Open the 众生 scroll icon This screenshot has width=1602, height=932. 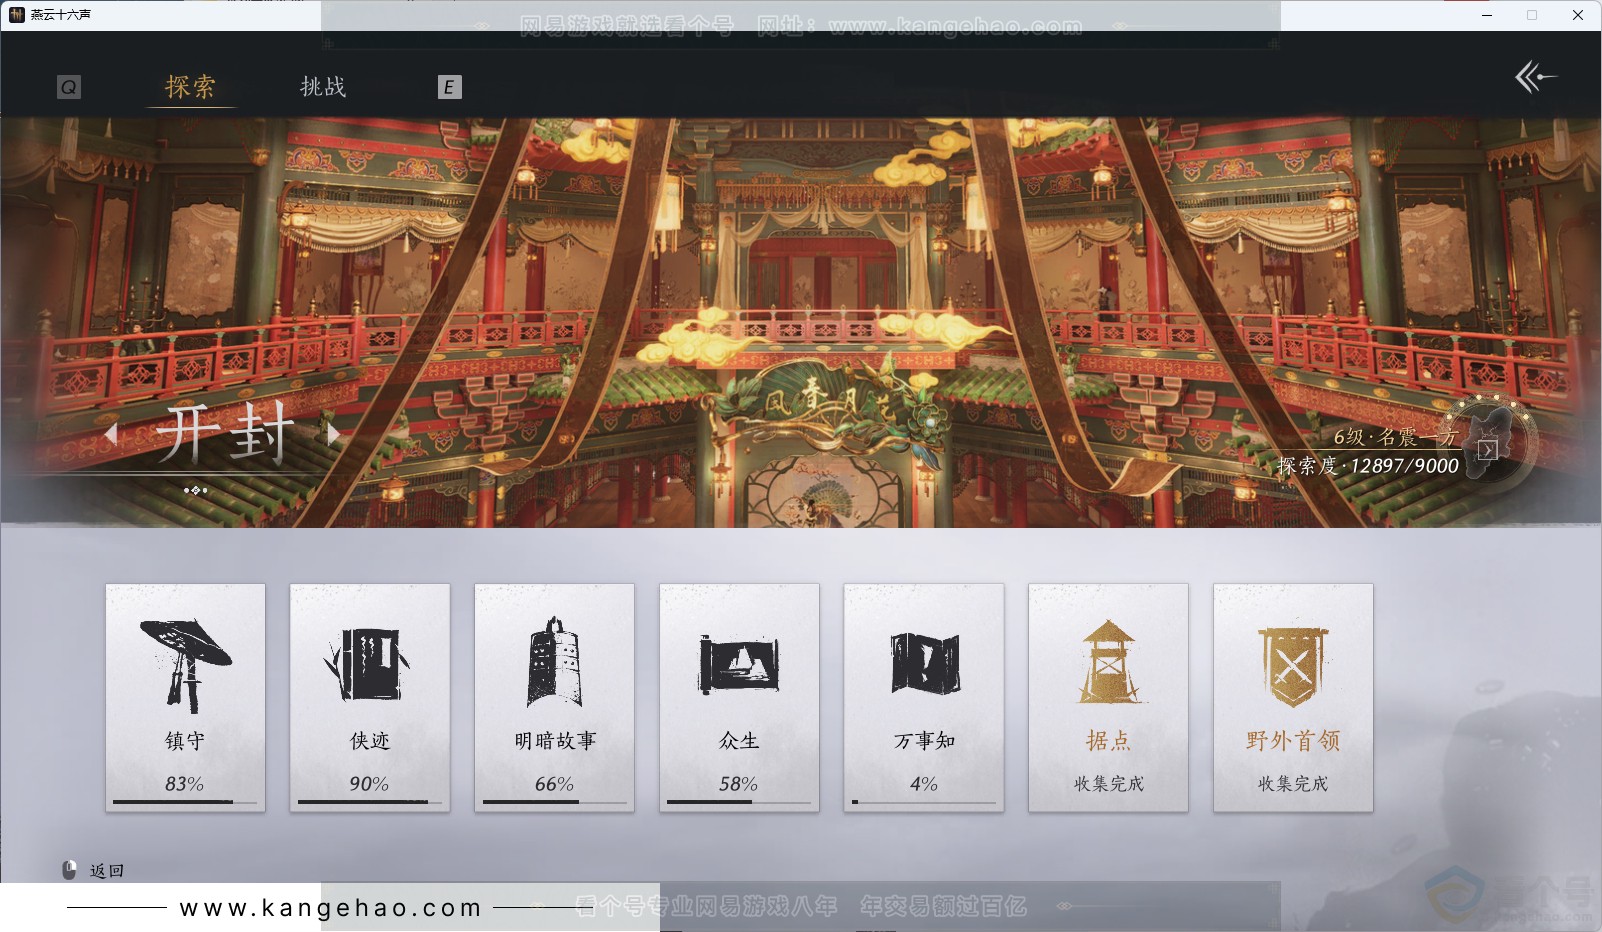pyautogui.click(x=739, y=664)
